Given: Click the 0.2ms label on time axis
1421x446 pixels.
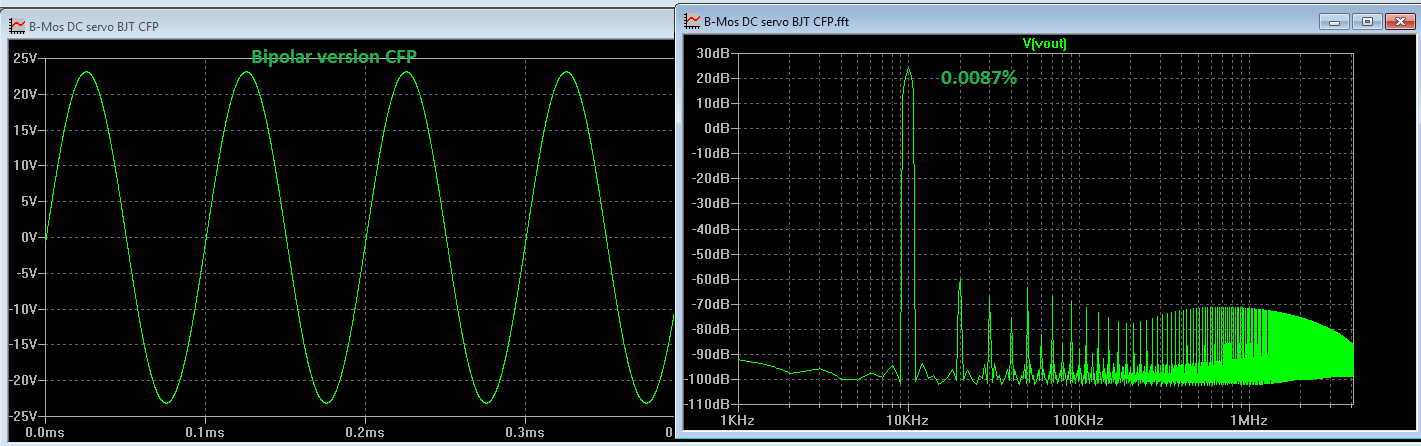Looking at the screenshot, I should click(365, 432).
